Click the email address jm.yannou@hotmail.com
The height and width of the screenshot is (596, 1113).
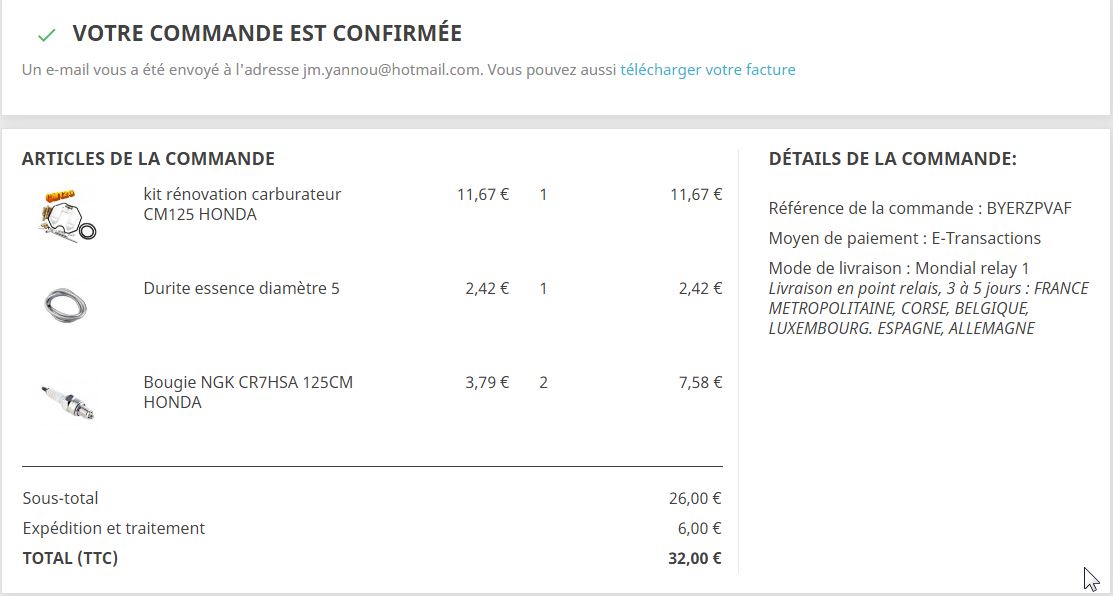click(392, 70)
